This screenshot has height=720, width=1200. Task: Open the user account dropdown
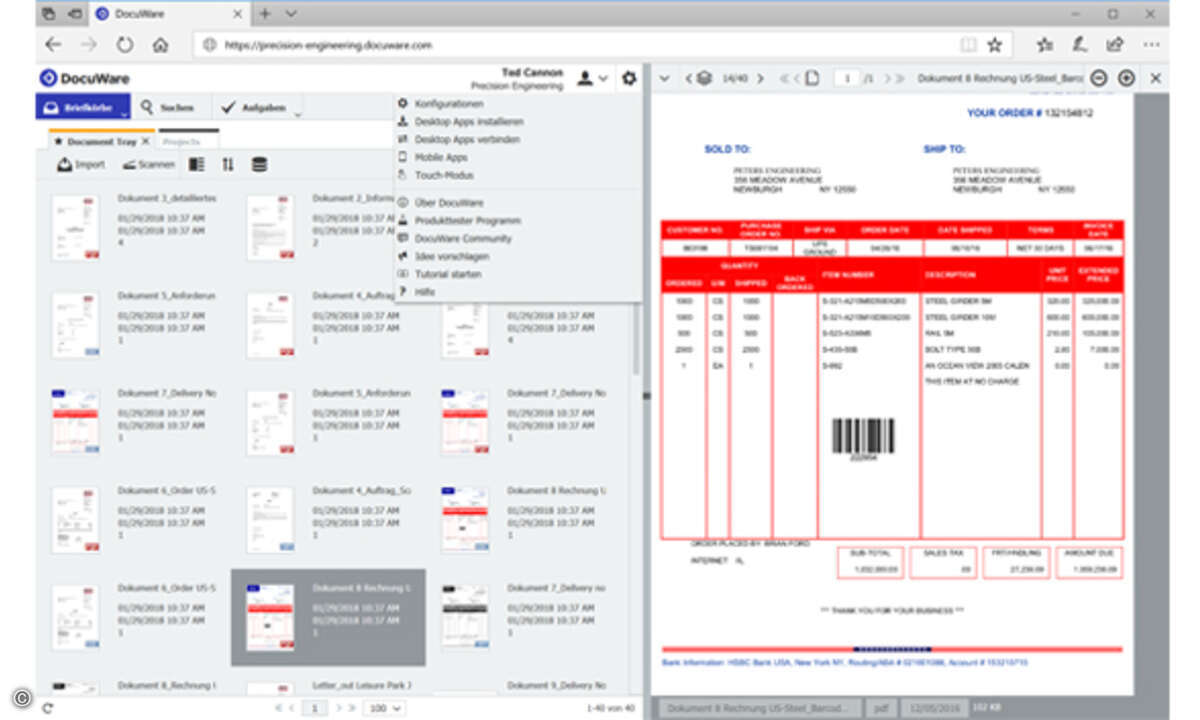[x=592, y=78]
